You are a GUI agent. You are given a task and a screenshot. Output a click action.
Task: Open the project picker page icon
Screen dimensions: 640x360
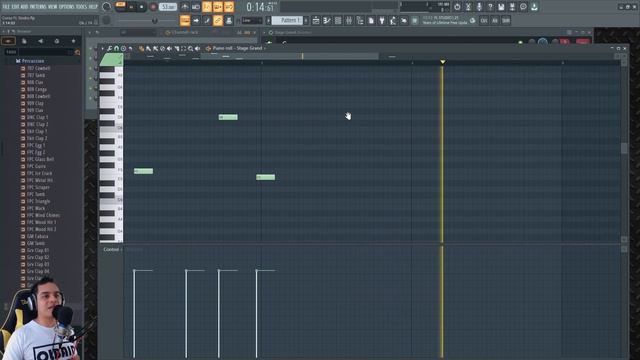pyautogui.click(x=371, y=20)
